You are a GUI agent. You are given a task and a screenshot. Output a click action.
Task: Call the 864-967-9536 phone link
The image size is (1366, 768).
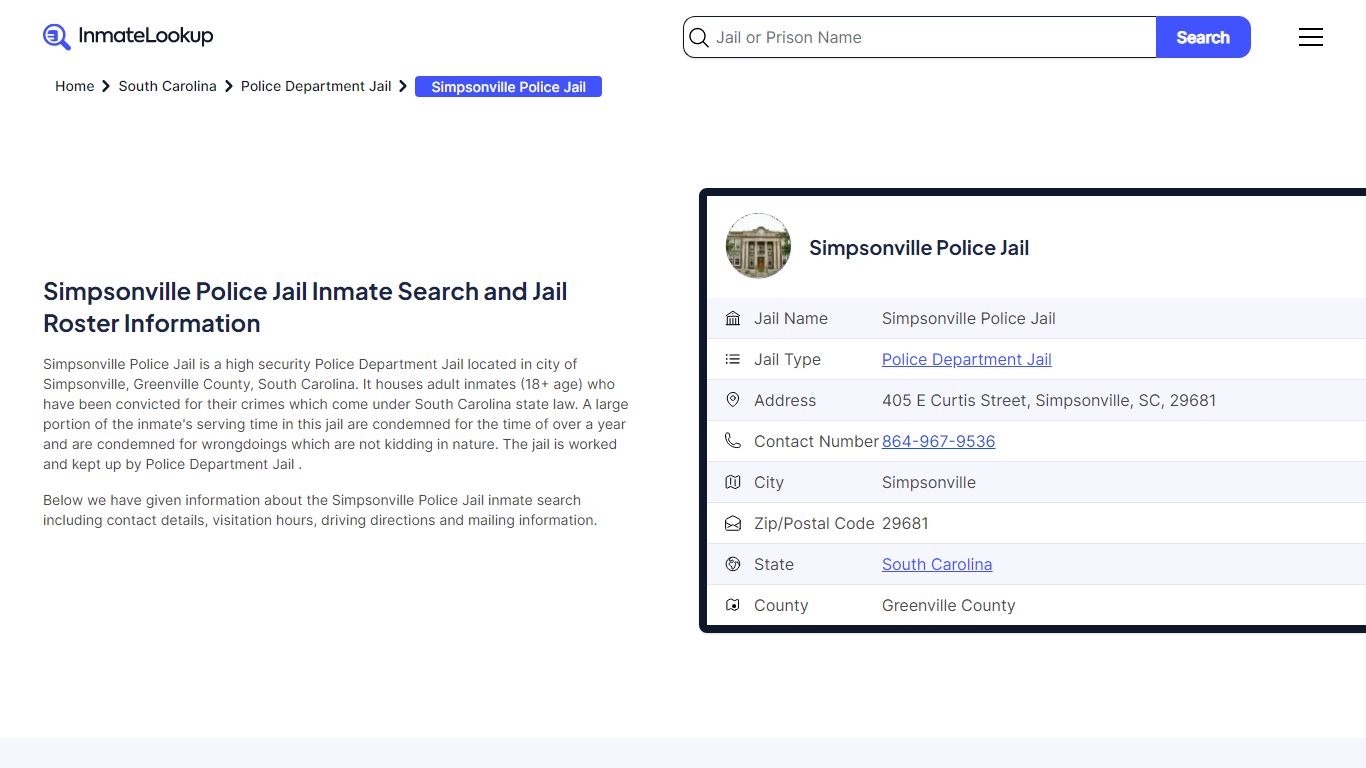point(938,441)
